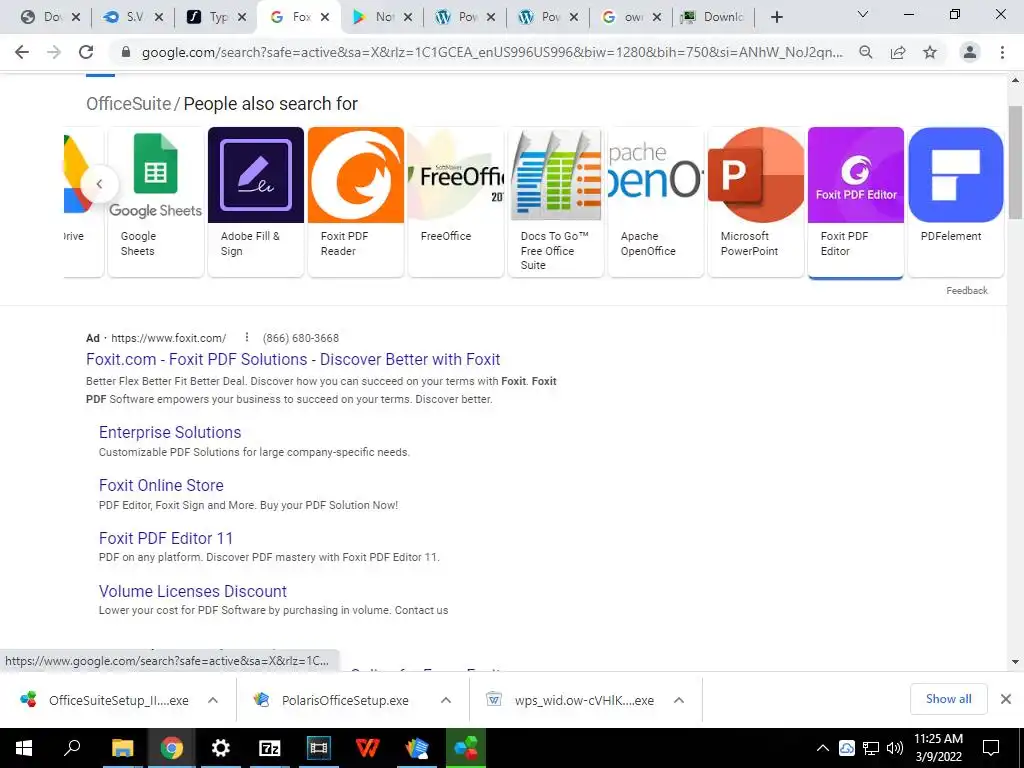Open OfficeSuite app from taskbar
The image size is (1024, 768).
pos(466,748)
